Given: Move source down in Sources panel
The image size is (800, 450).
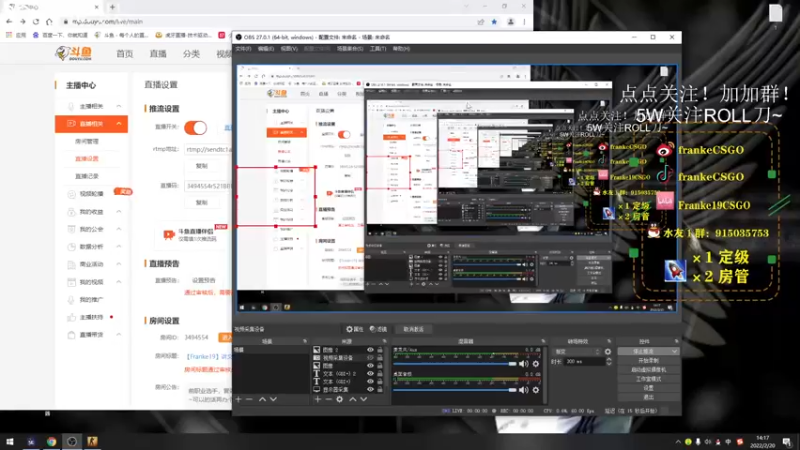Looking at the screenshot, I should (364, 399).
